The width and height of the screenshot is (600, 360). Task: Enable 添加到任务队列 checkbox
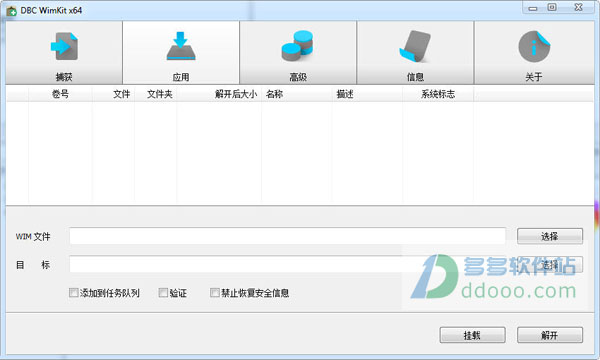click(73, 293)
